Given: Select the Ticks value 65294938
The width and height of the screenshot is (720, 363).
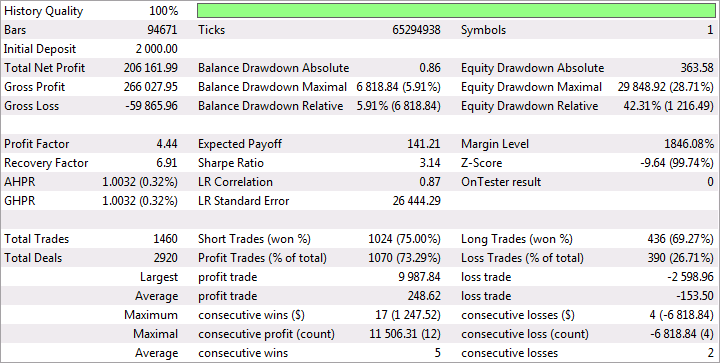Looking at the screenshot, I should point(416,30).
